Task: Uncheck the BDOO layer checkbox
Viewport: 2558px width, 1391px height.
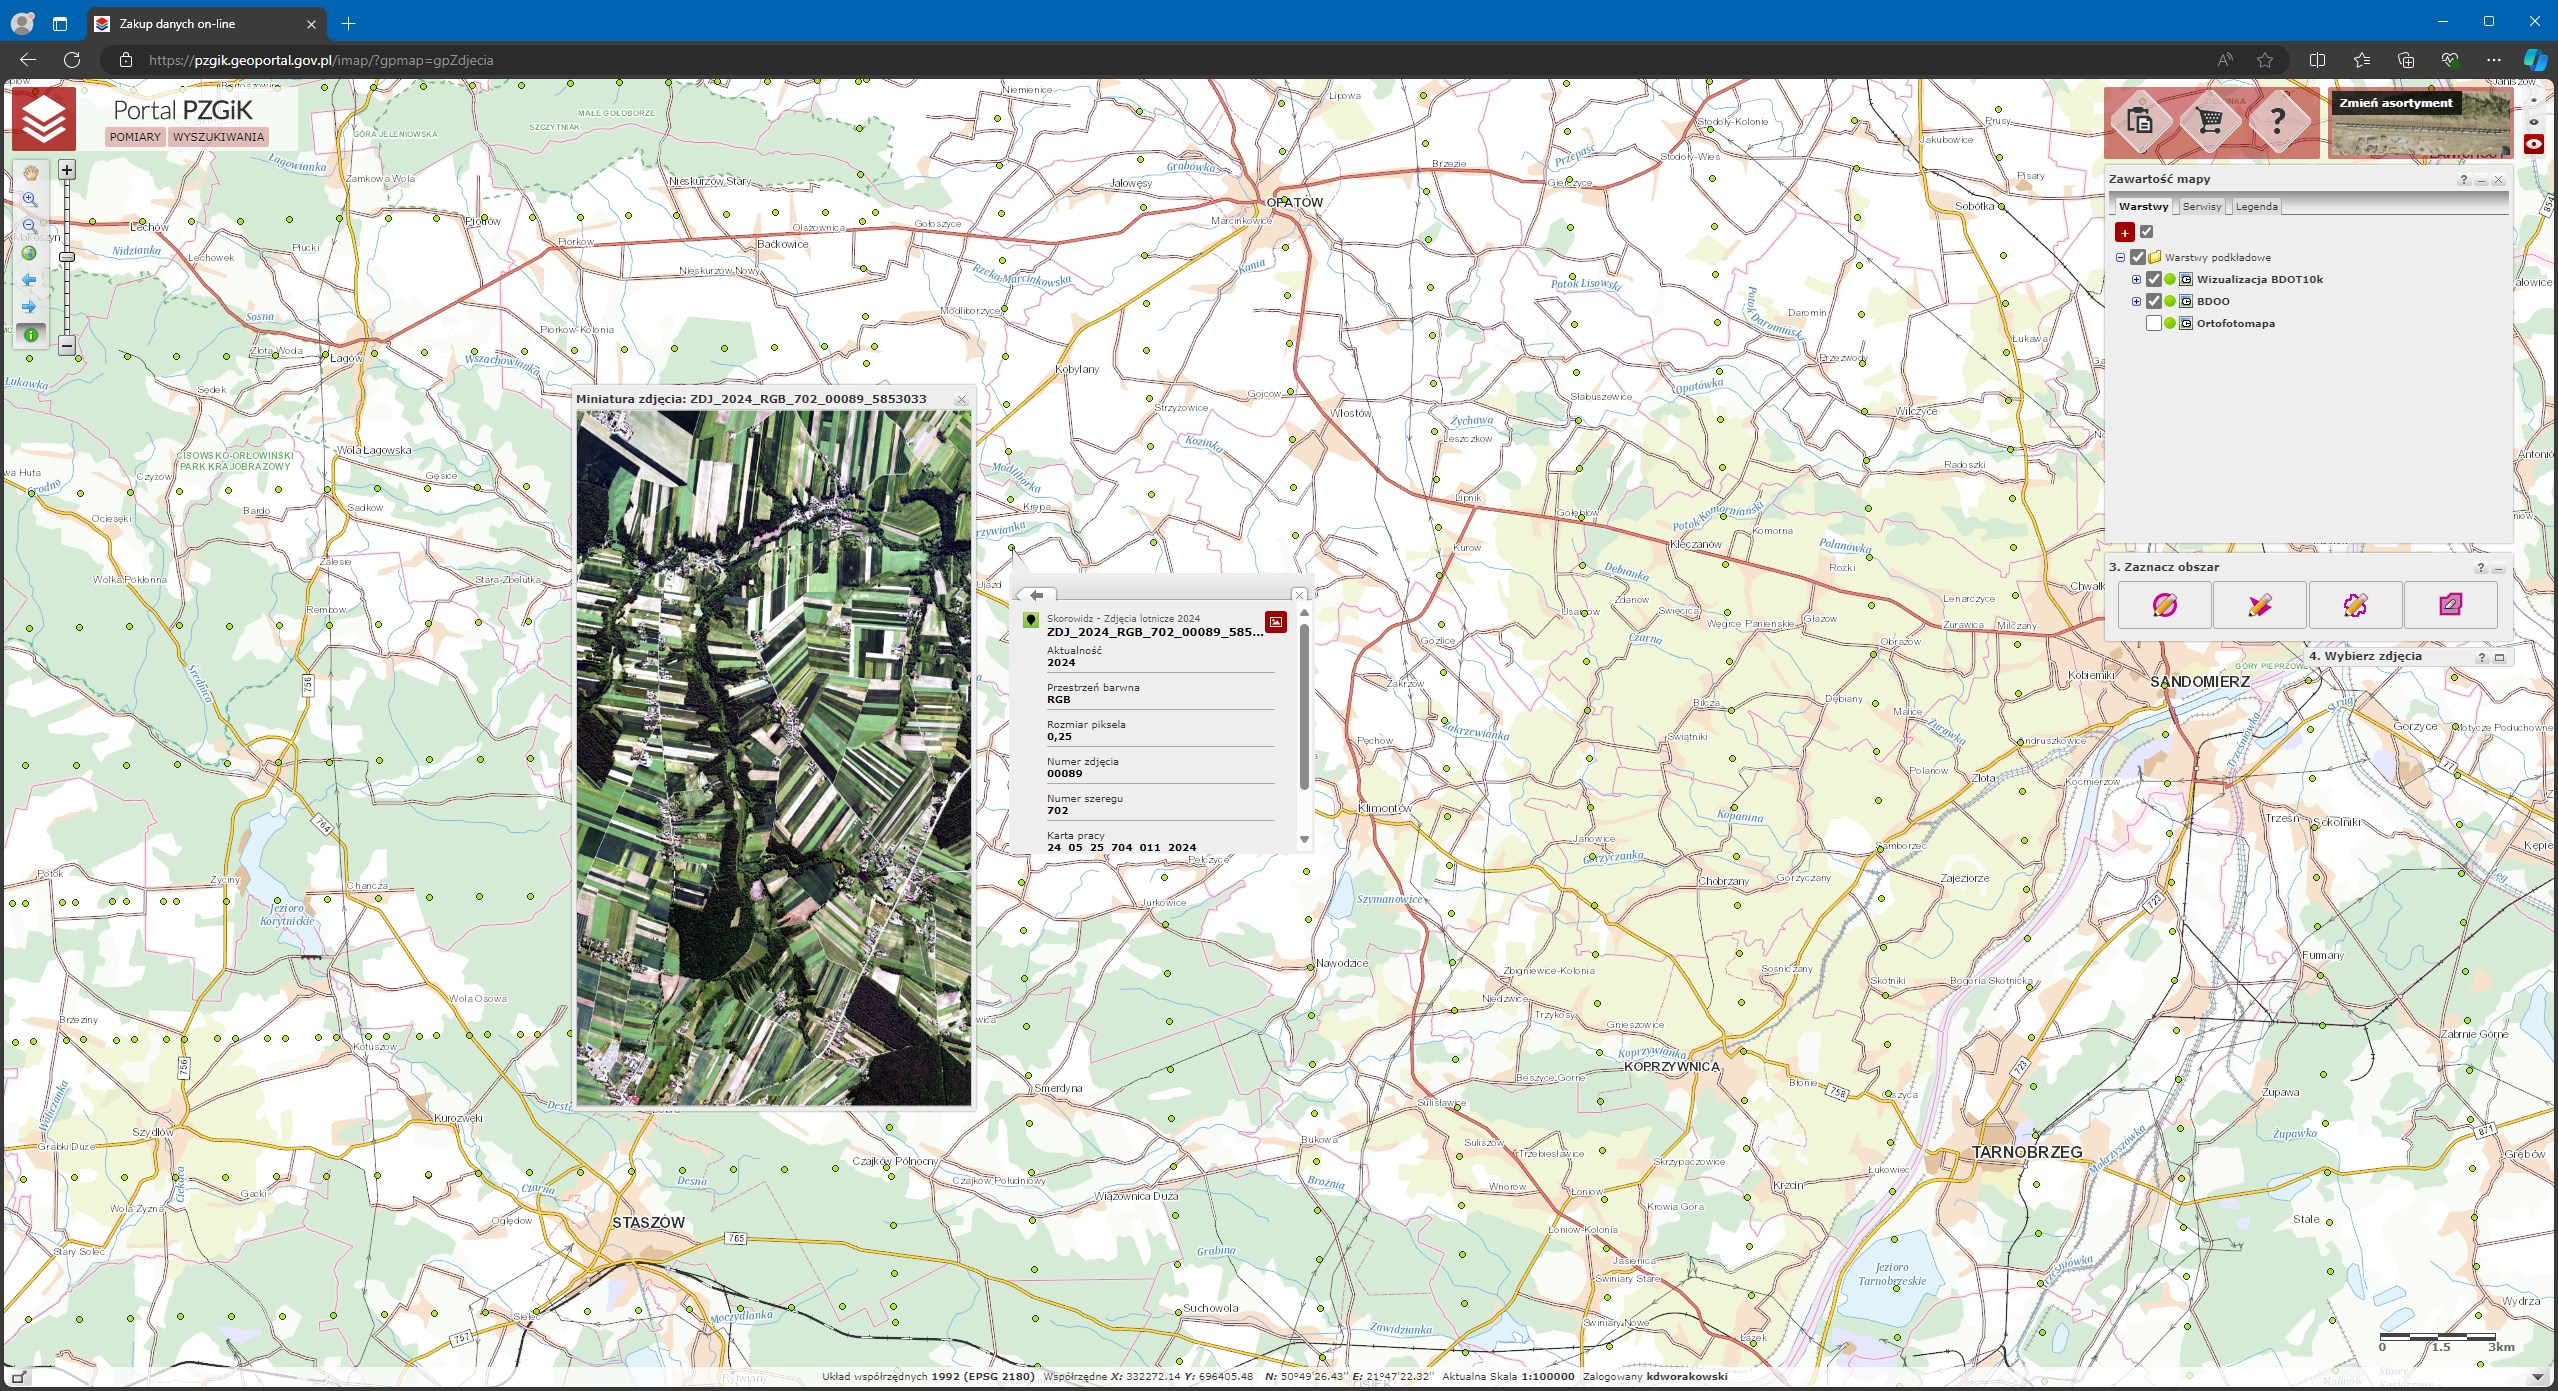Action: tap(2154, 301)
